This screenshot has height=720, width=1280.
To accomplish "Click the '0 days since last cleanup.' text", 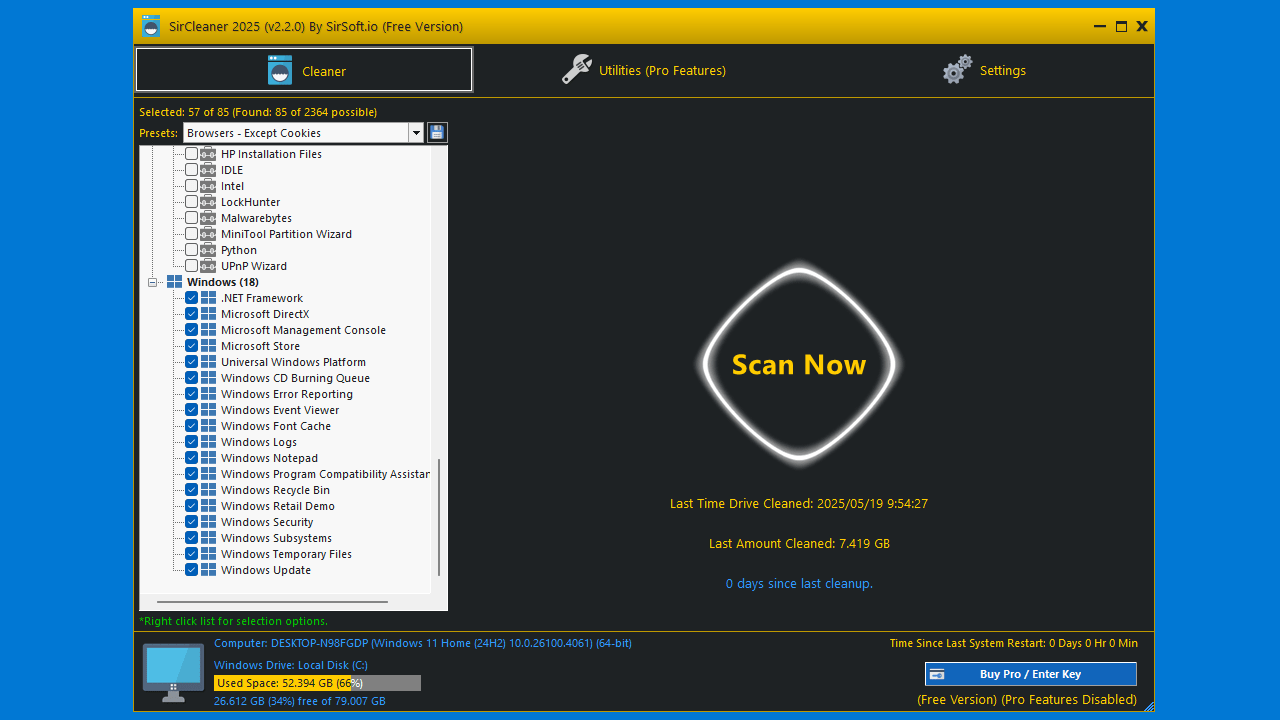I will [x=799, y=584].
